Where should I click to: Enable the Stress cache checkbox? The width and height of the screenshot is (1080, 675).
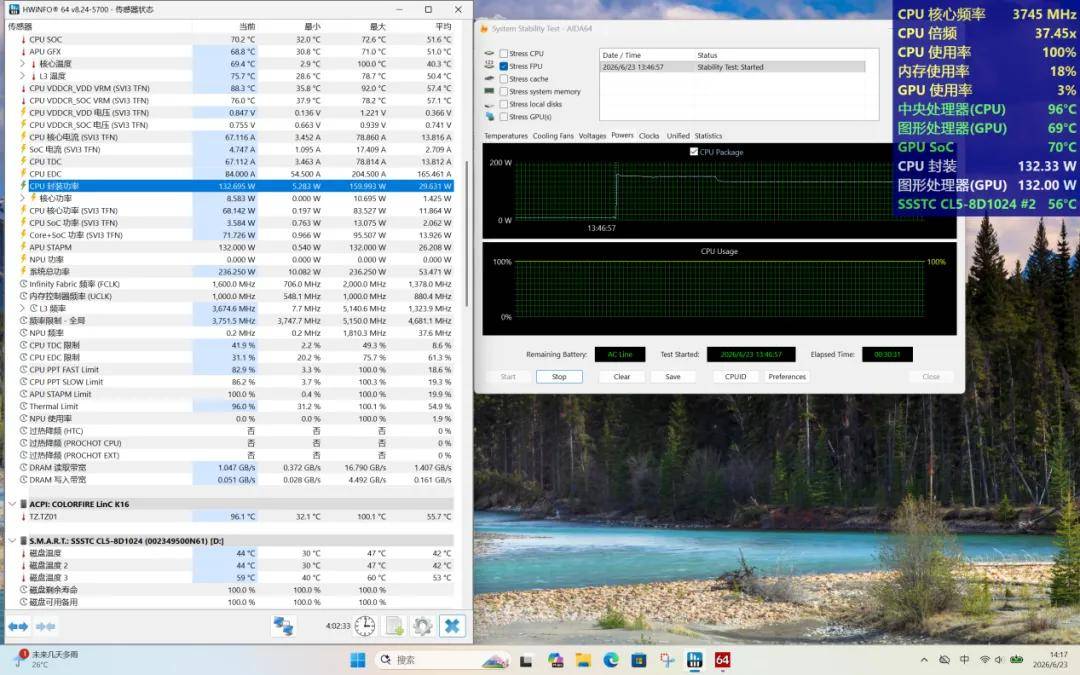503,79
